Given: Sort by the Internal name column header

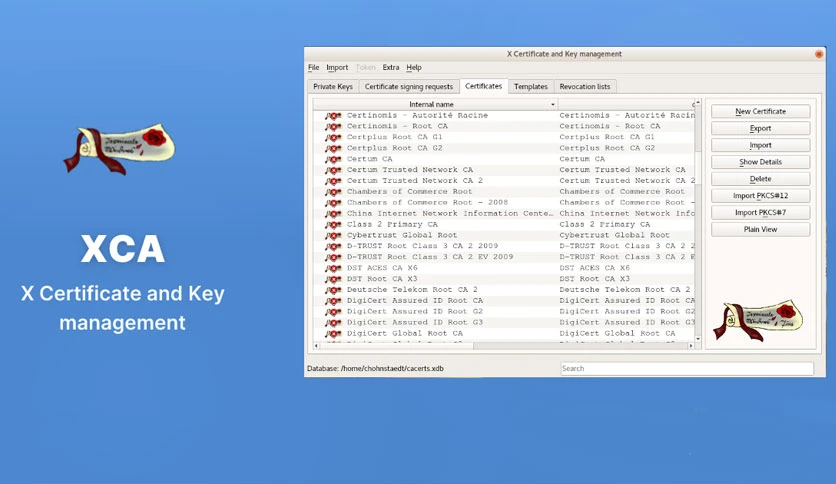Looking at the screenshot, I should click(435, 104).
